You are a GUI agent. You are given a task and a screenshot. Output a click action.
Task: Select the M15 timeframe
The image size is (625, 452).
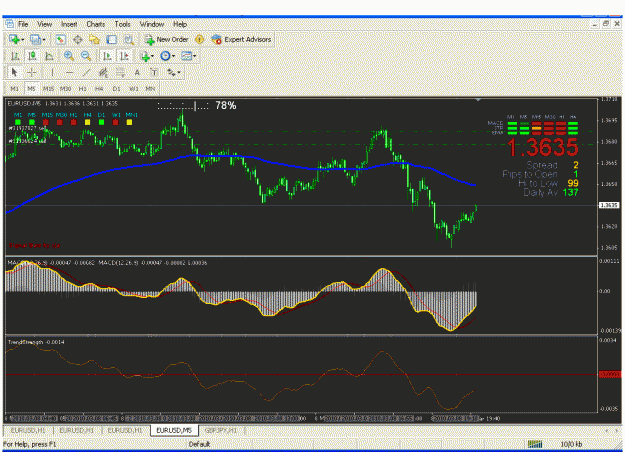48,88
